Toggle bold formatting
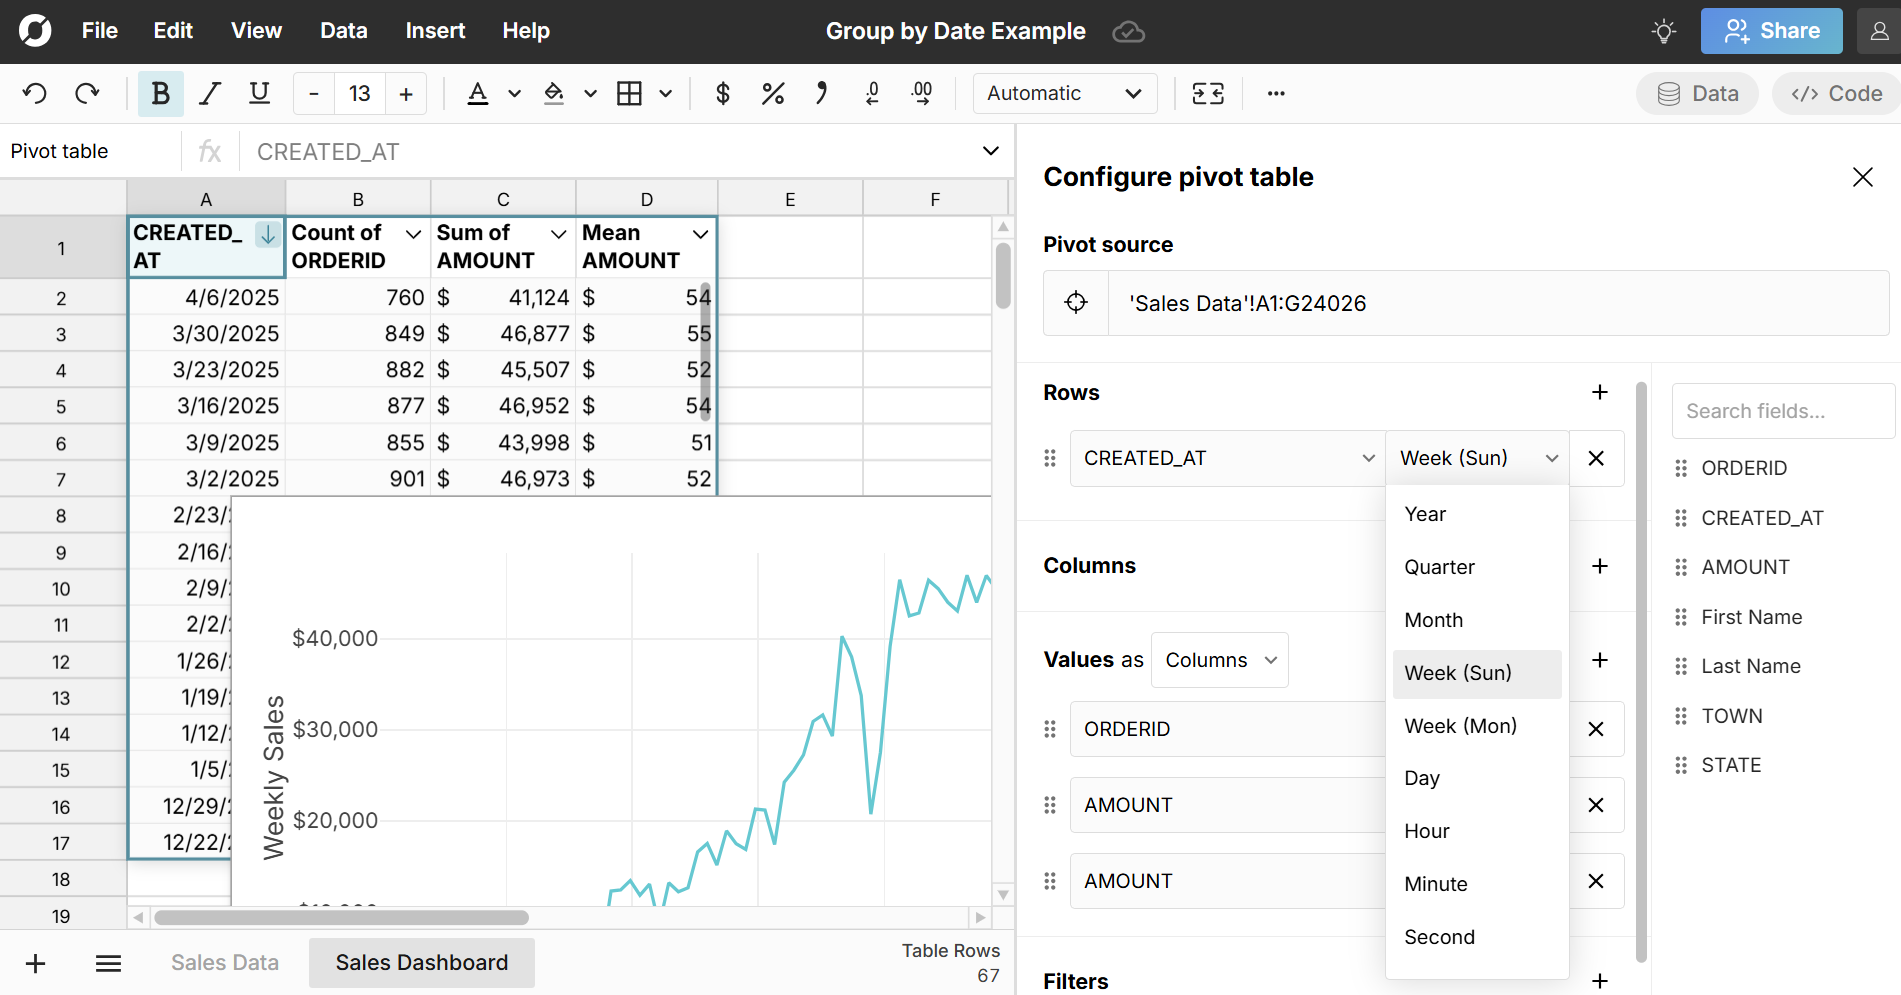The height and width of the screenshot is (995, 1901). pos(160,93)
